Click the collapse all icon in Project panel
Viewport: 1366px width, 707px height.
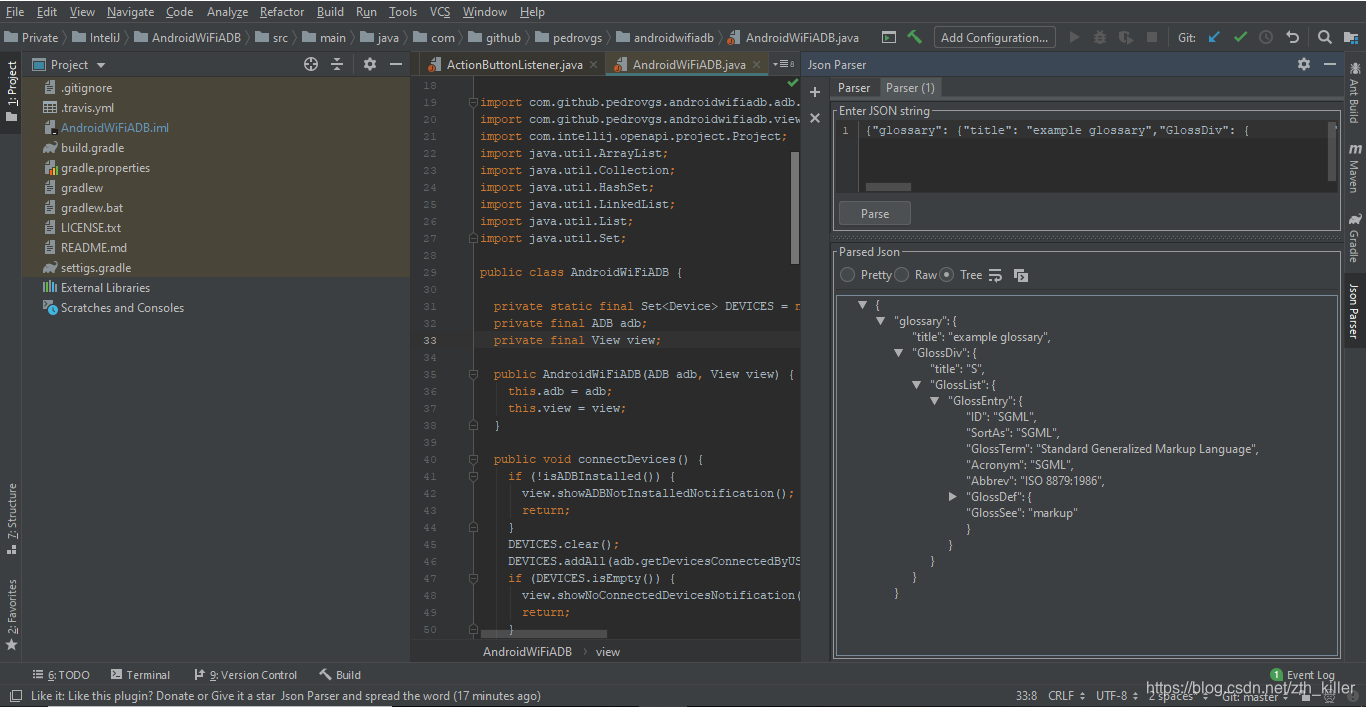pyautogui.click(x=337, y=64)
